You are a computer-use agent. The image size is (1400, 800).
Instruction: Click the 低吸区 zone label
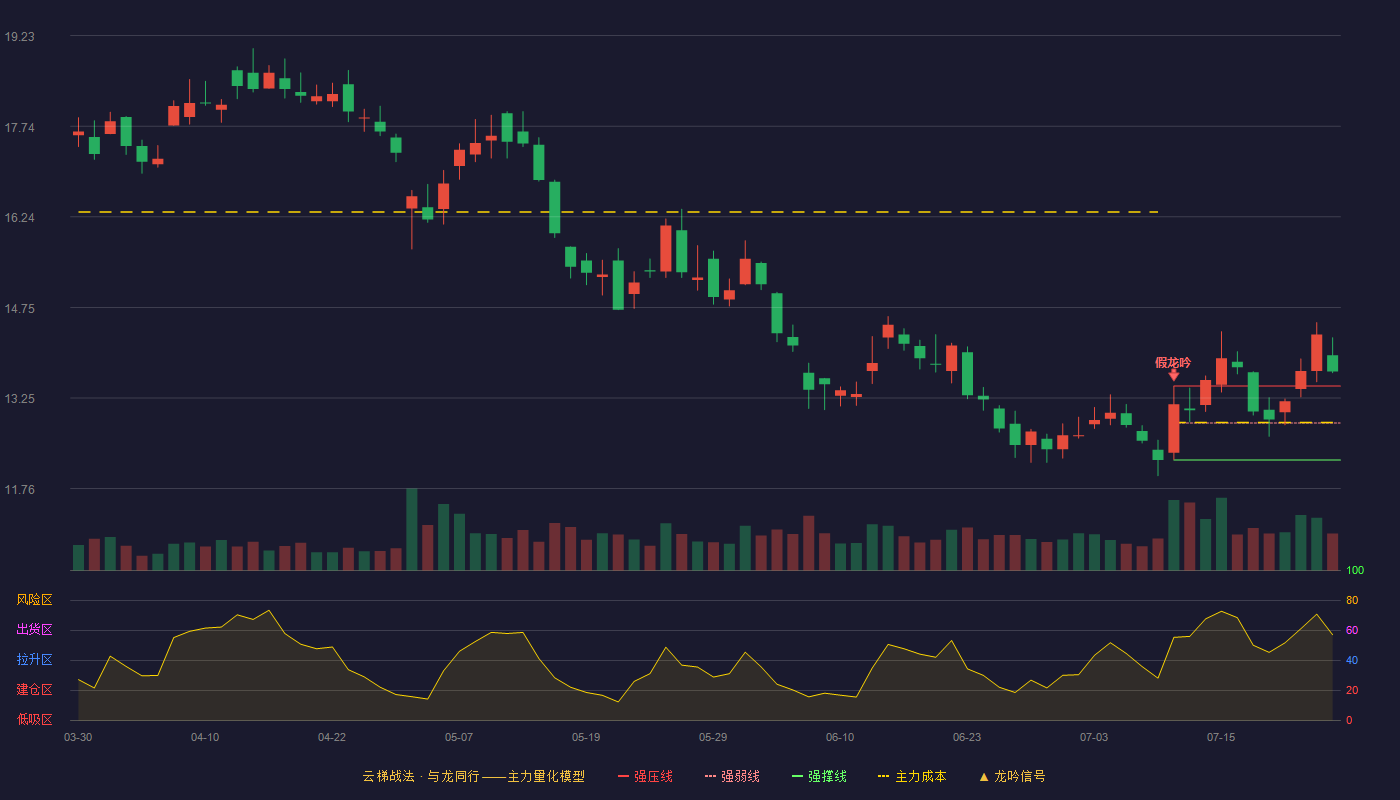(x=34, y=720)
